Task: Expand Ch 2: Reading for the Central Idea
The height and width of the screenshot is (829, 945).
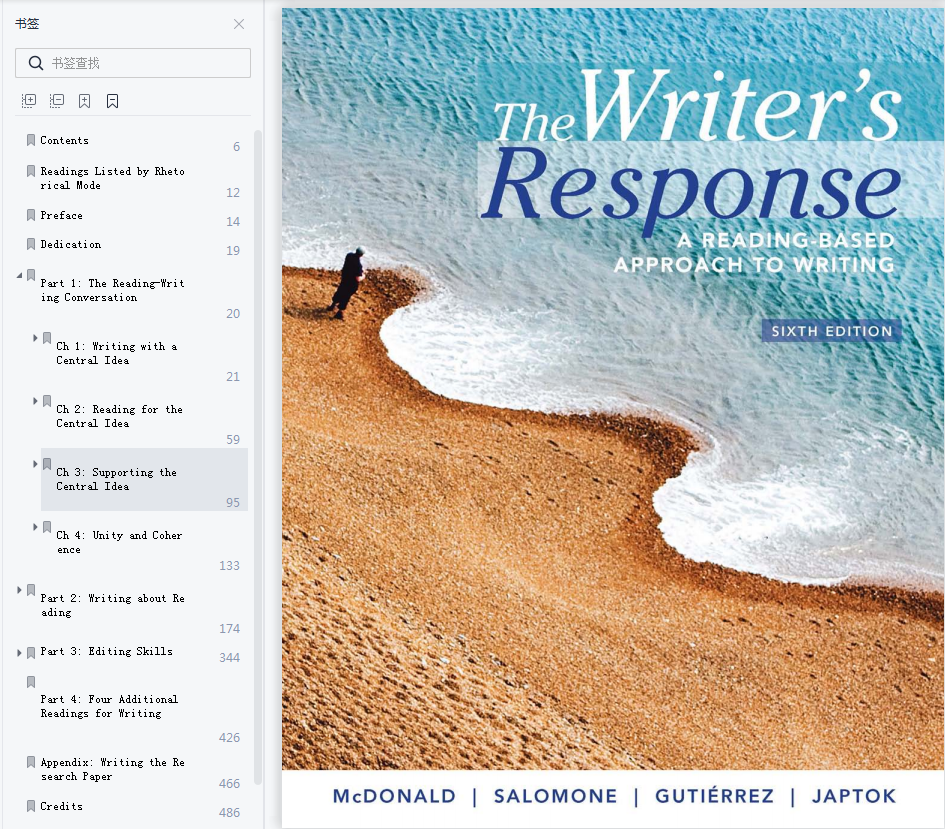Action: pyautogui.click(x=35, y=401)
